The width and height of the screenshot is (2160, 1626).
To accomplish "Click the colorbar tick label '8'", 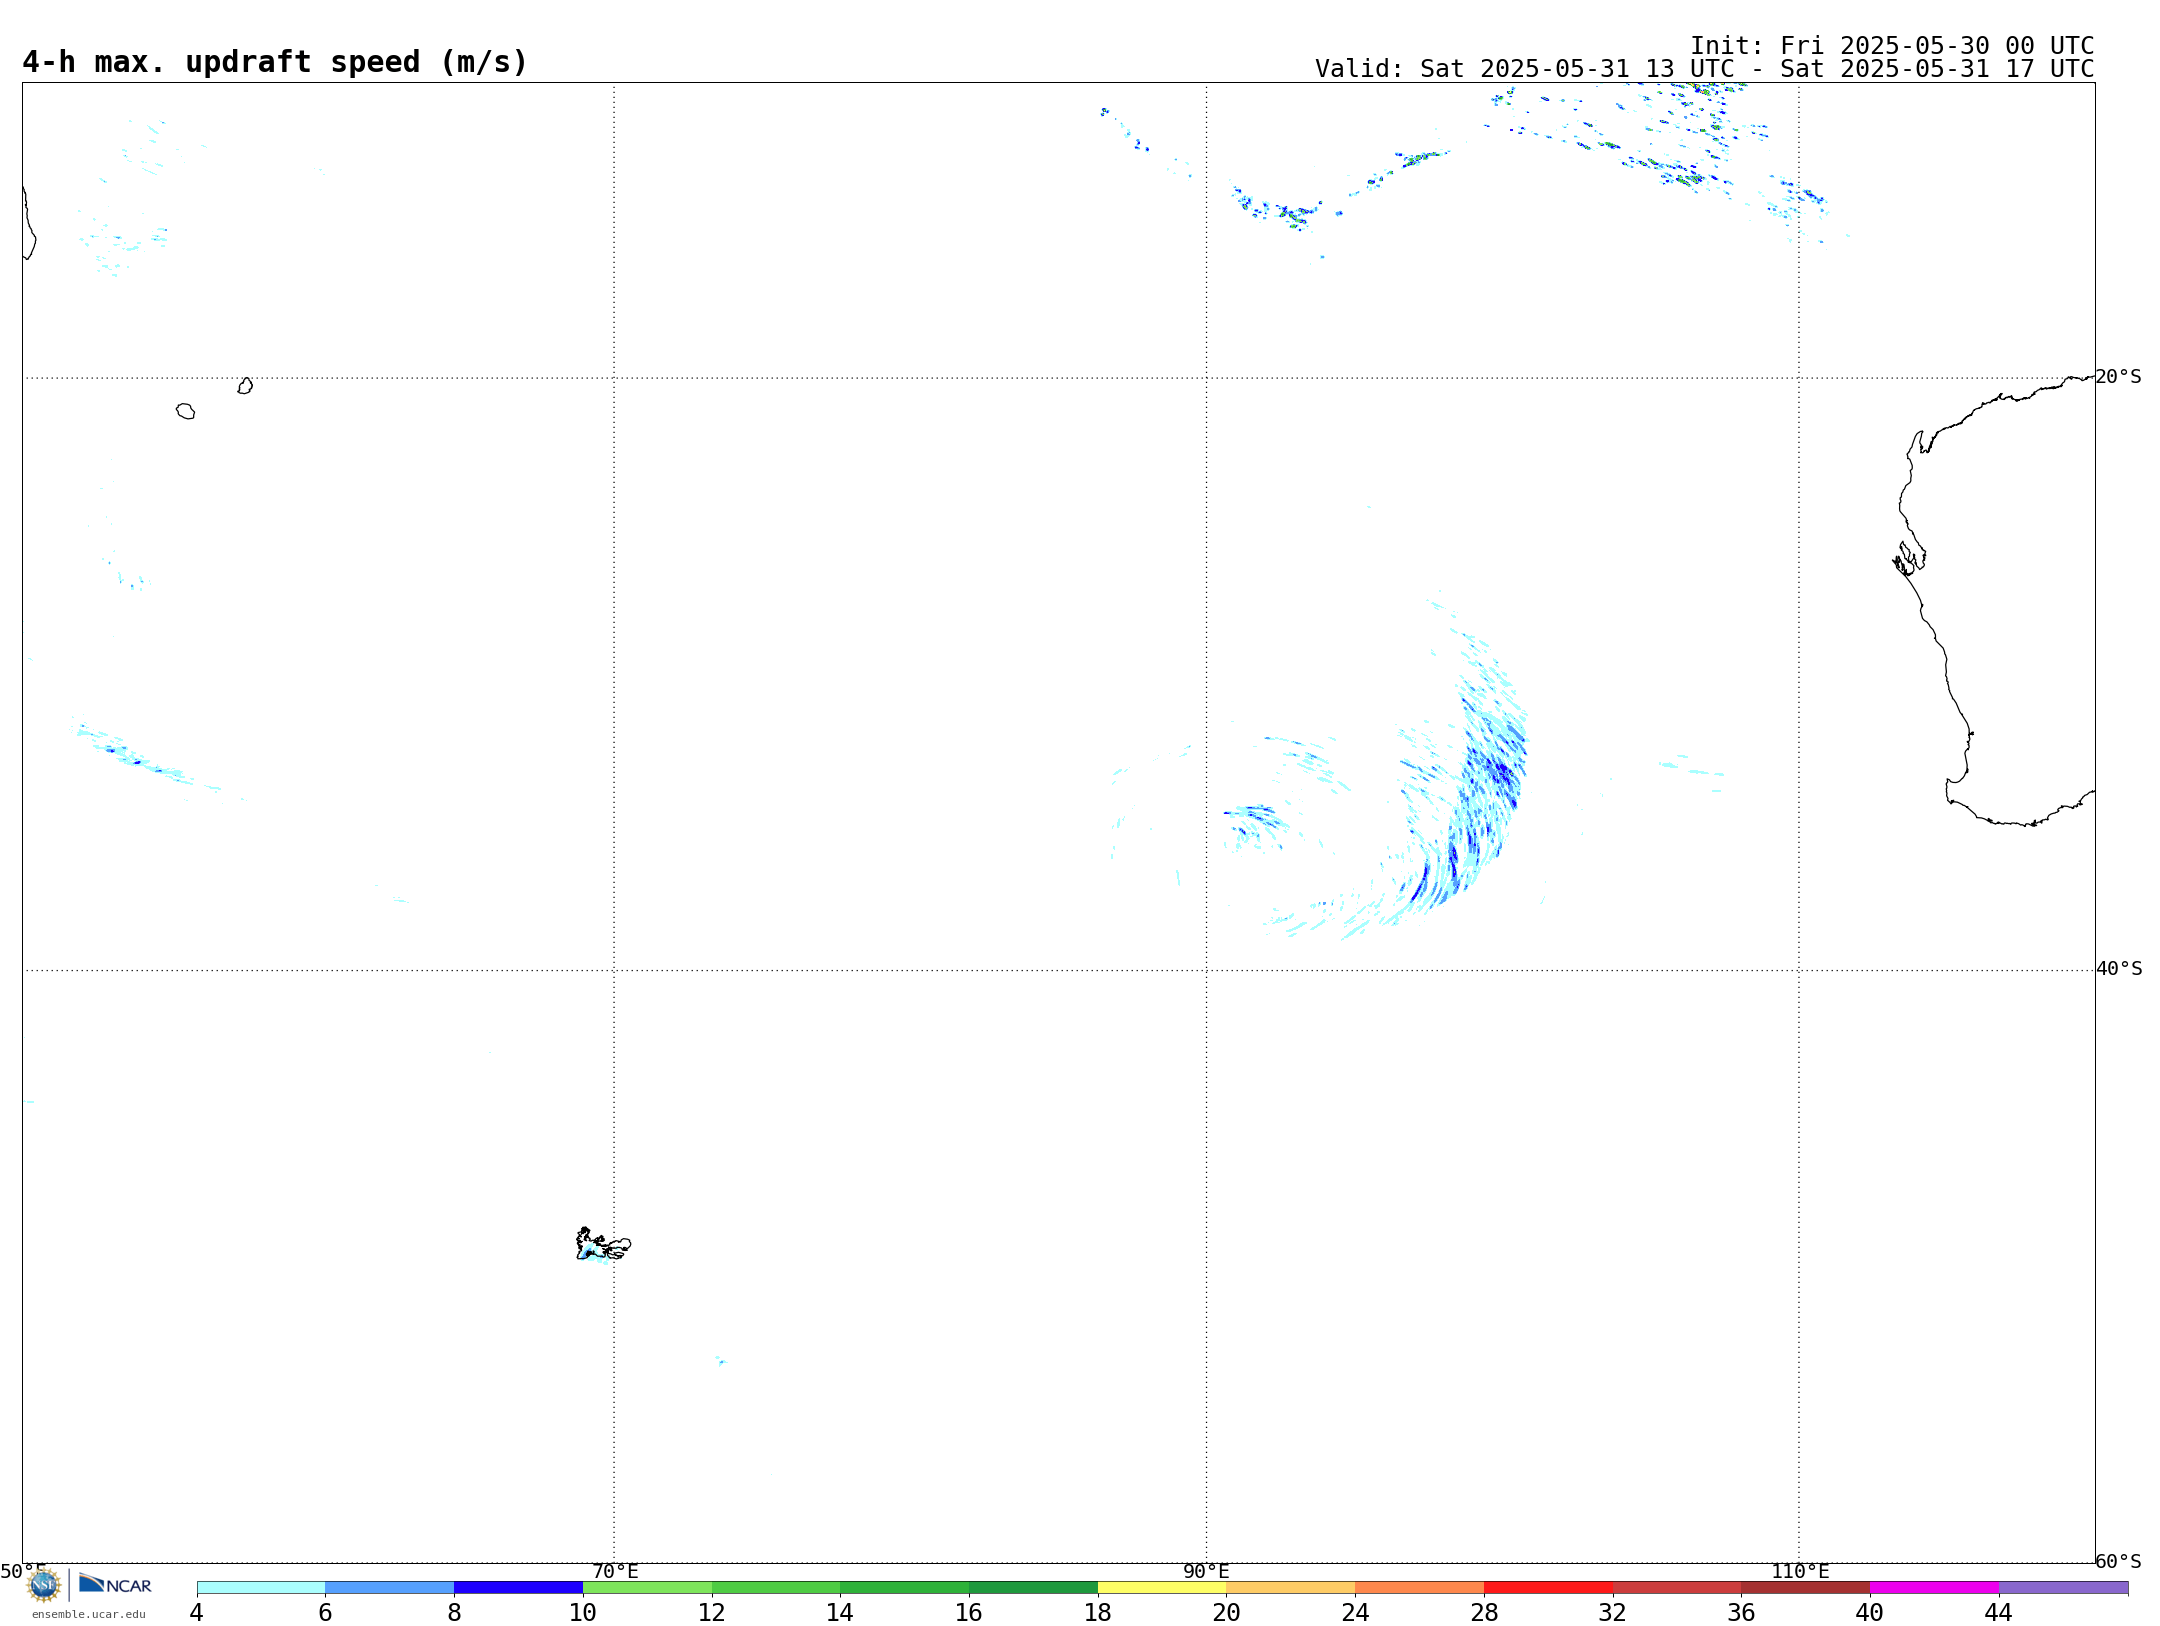I will pos(454,1612).
